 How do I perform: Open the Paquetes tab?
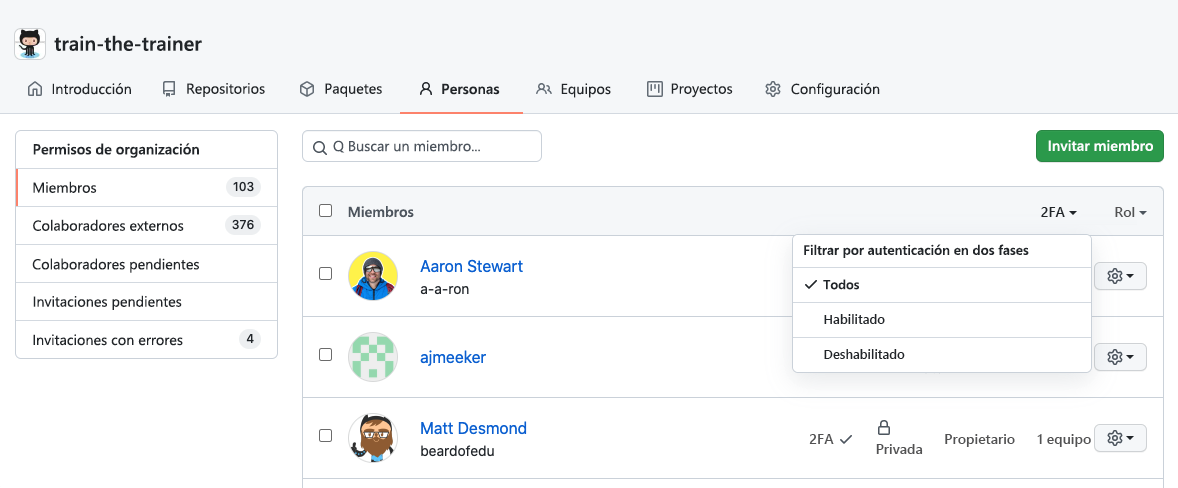(x=340, y=89)
